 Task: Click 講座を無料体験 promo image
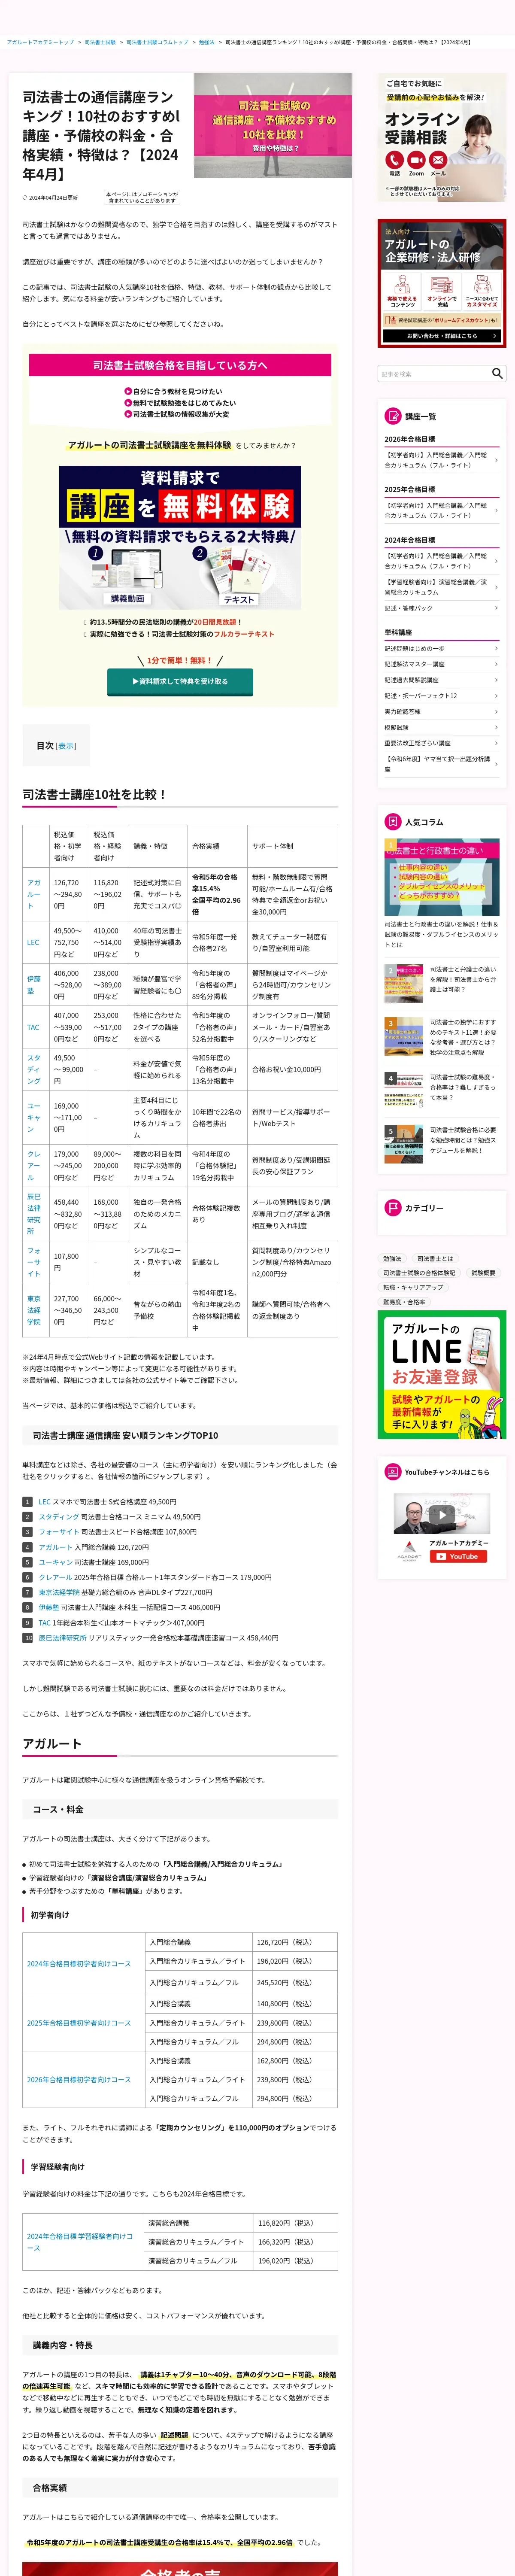point(180,537)
